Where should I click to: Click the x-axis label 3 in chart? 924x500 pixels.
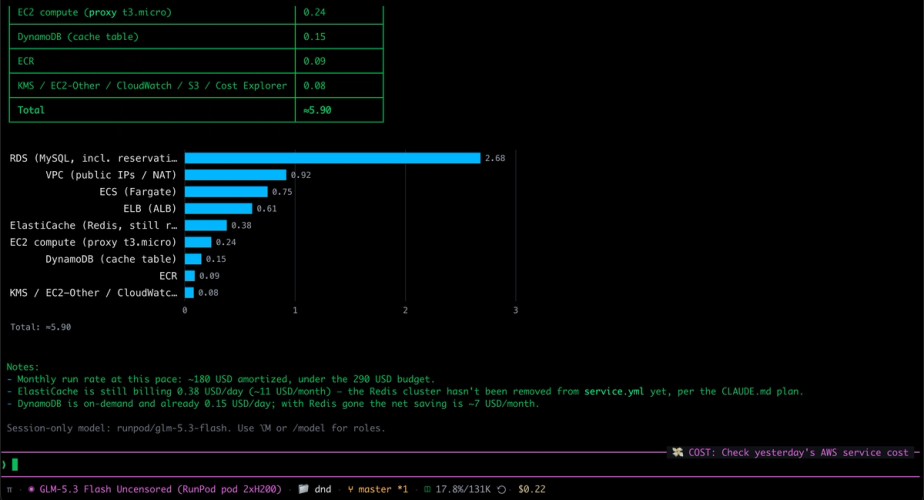point(516,310)
